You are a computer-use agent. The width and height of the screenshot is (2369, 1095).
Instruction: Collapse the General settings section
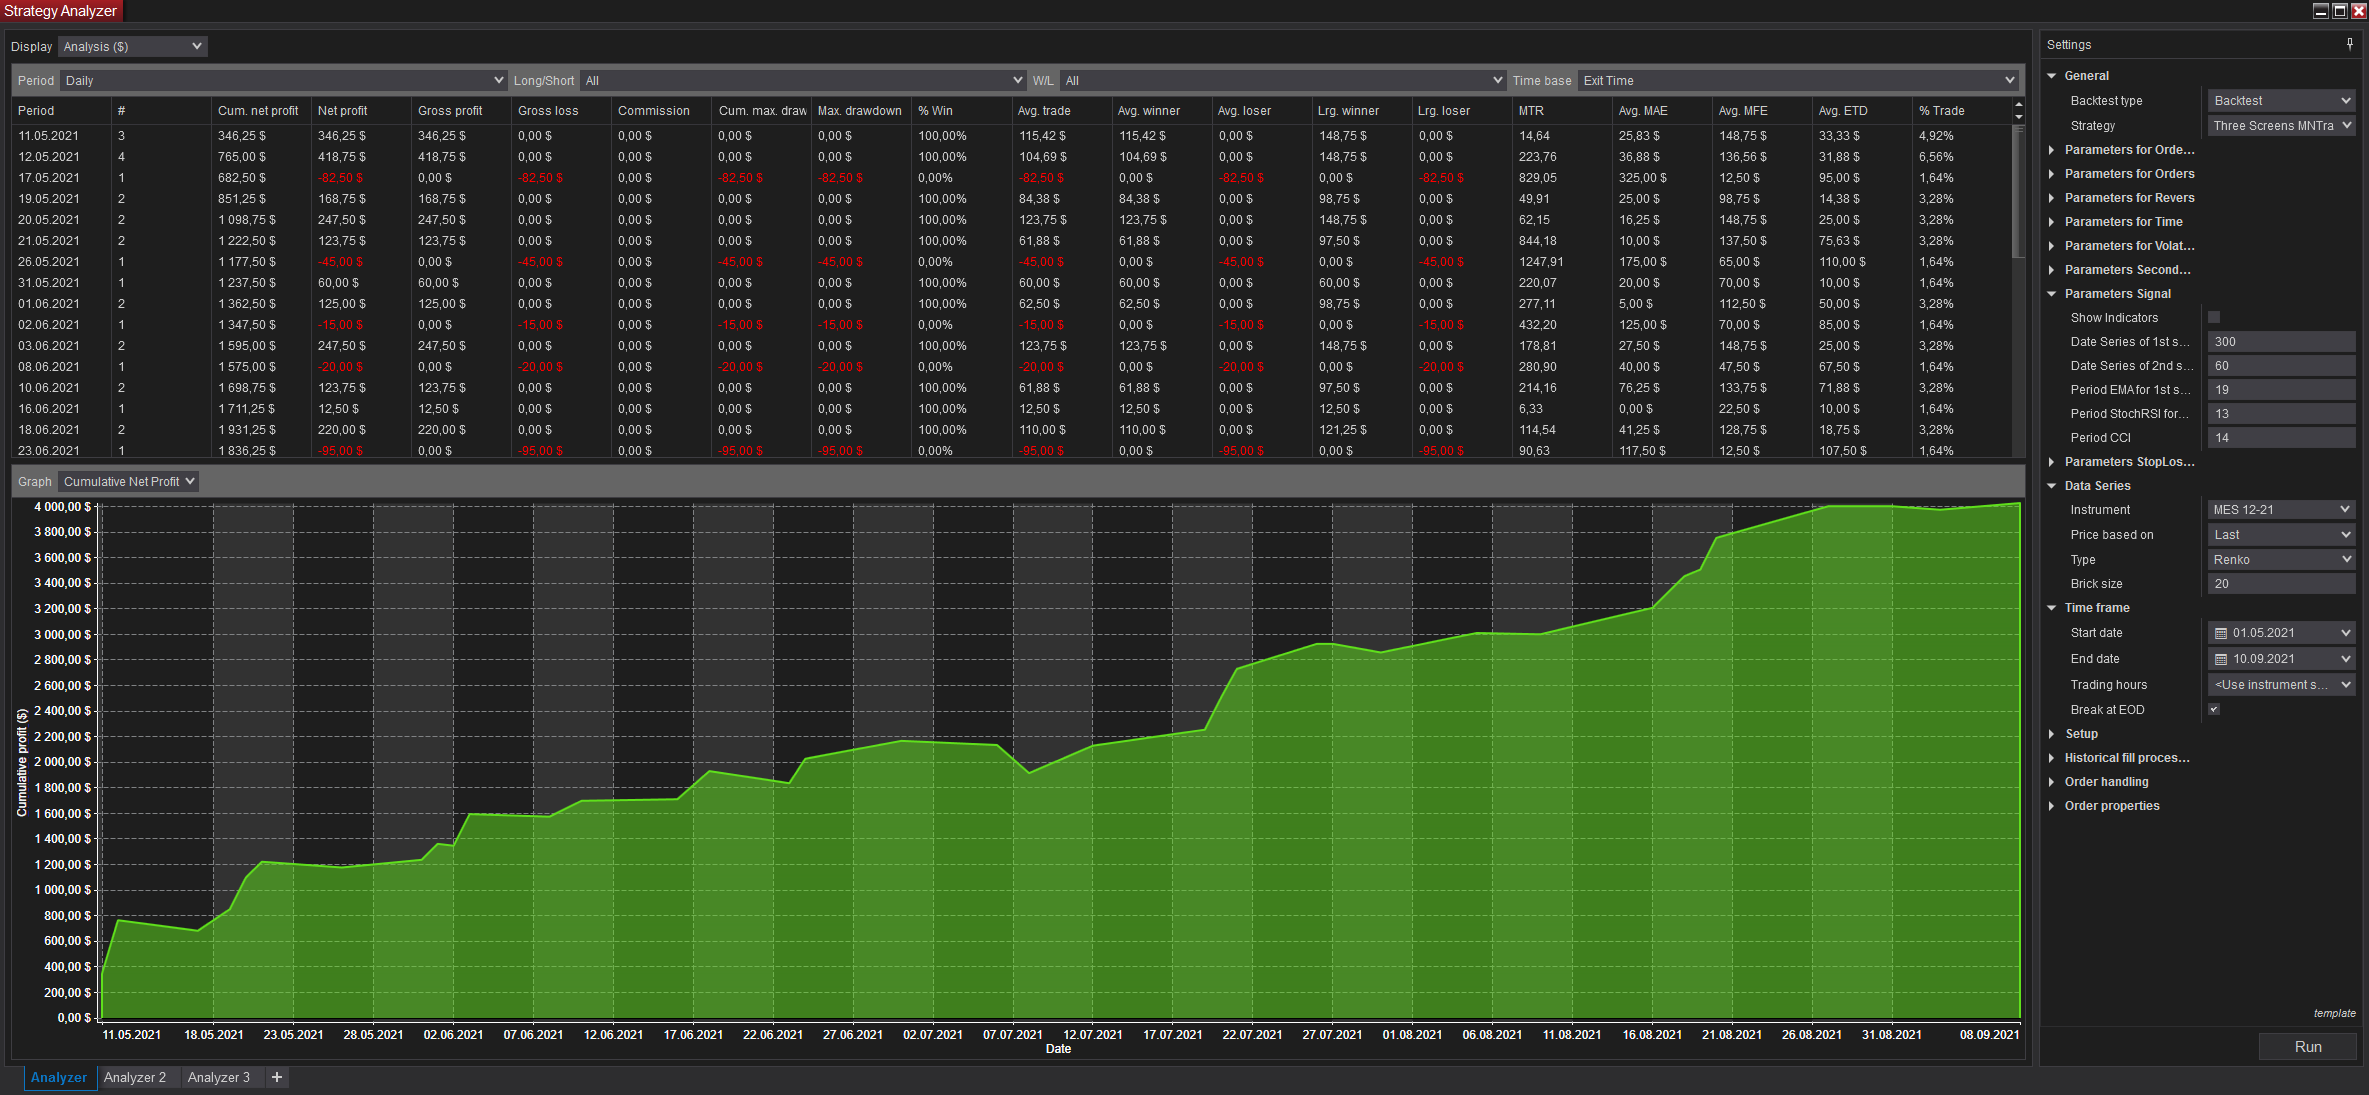tap(2052, 75)
